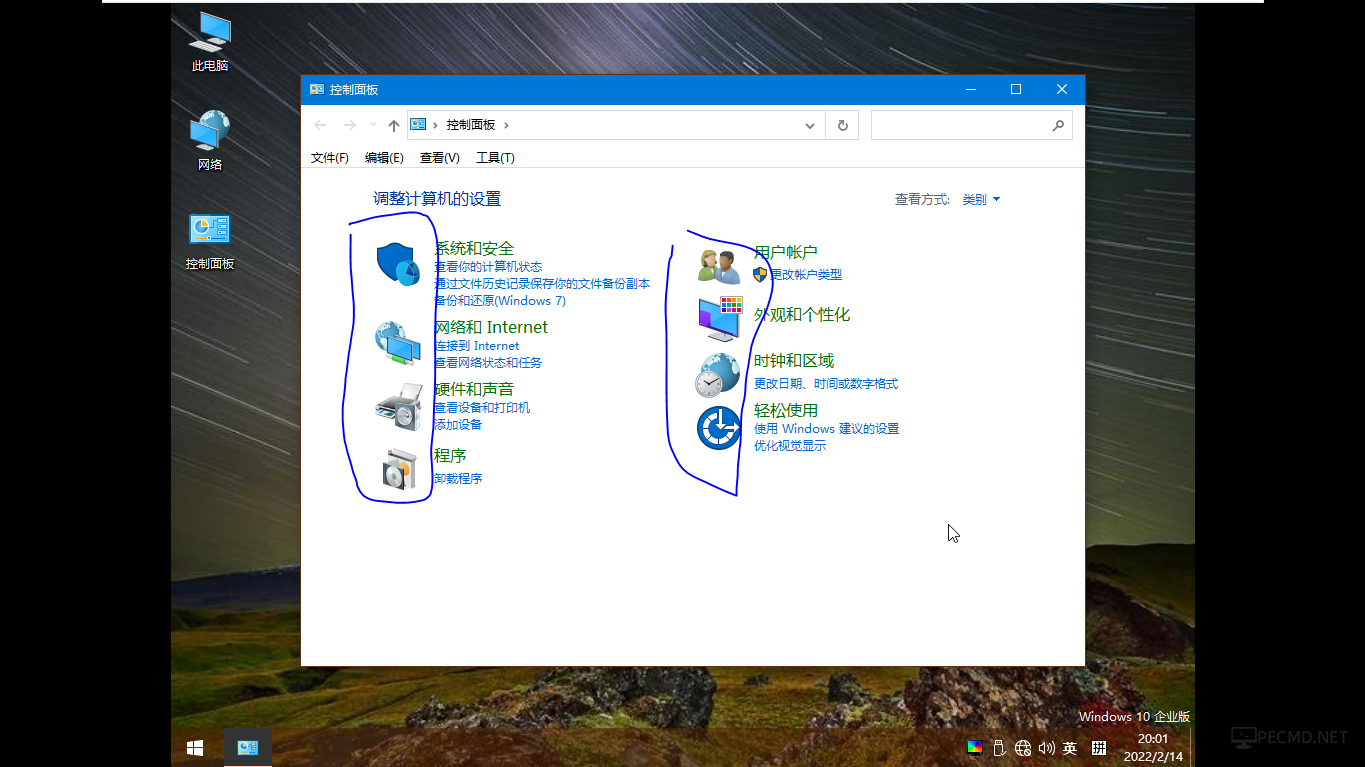Screen dimensions: 1365x767
Task: Click the Back navigation arrow
Action: 320,125
